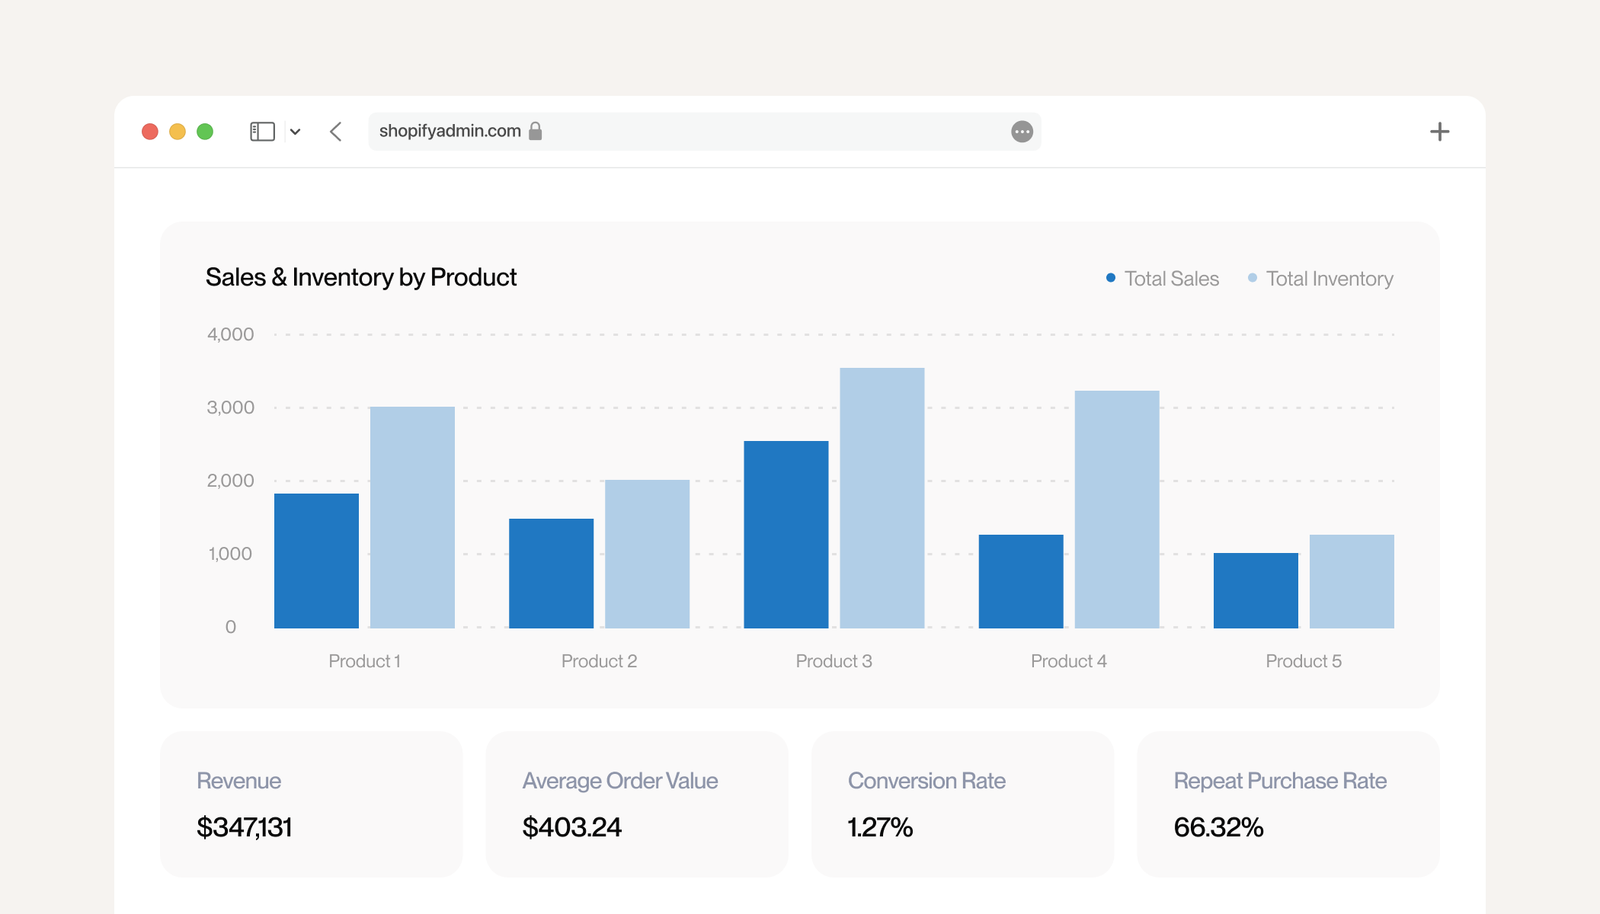1600x914 pixels.
Task: Toggle the Total Sales legend item
Action: (1162, 279)
